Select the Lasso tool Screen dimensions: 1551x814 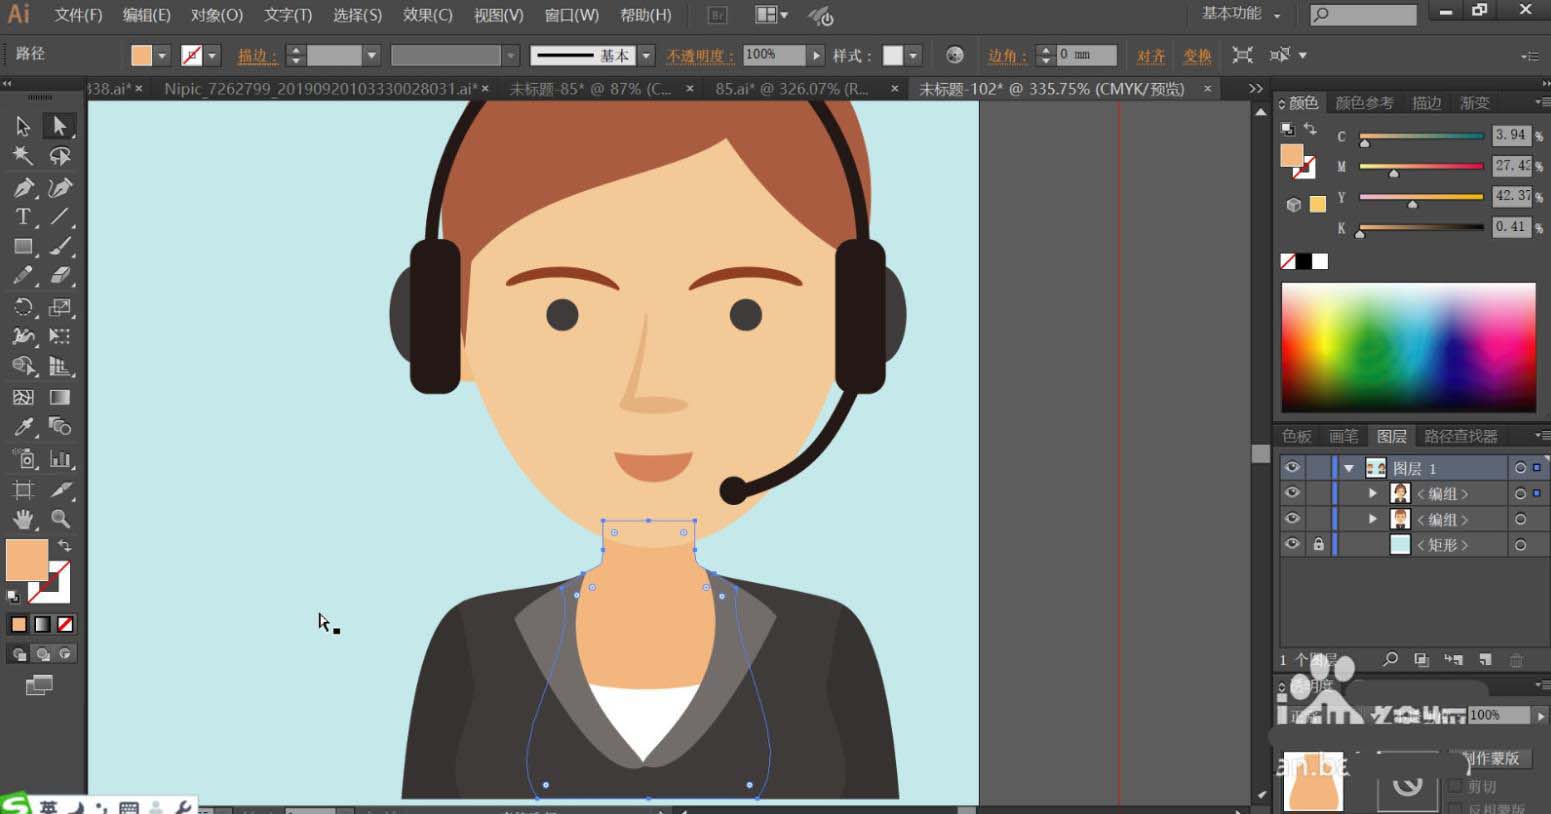[60, 156]
